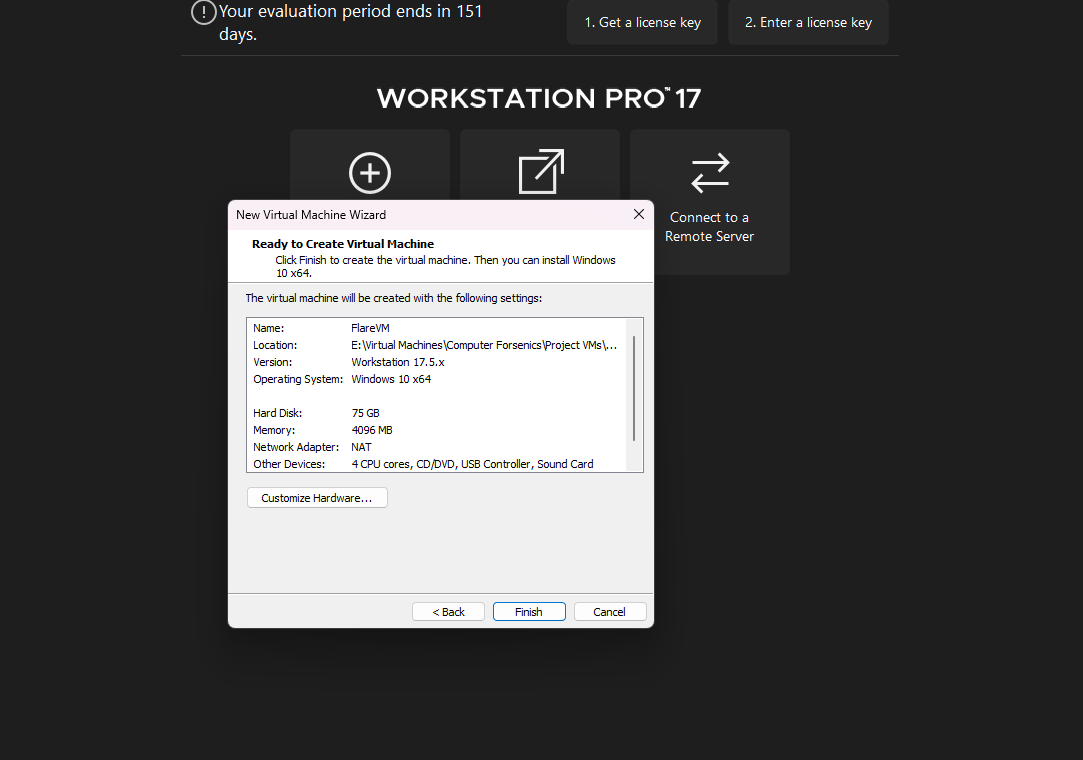Click the Connect to a Remote Server arrows icon
This screenshot has width=1083, height=760.
pyautogui.click(x=710, y=173)
